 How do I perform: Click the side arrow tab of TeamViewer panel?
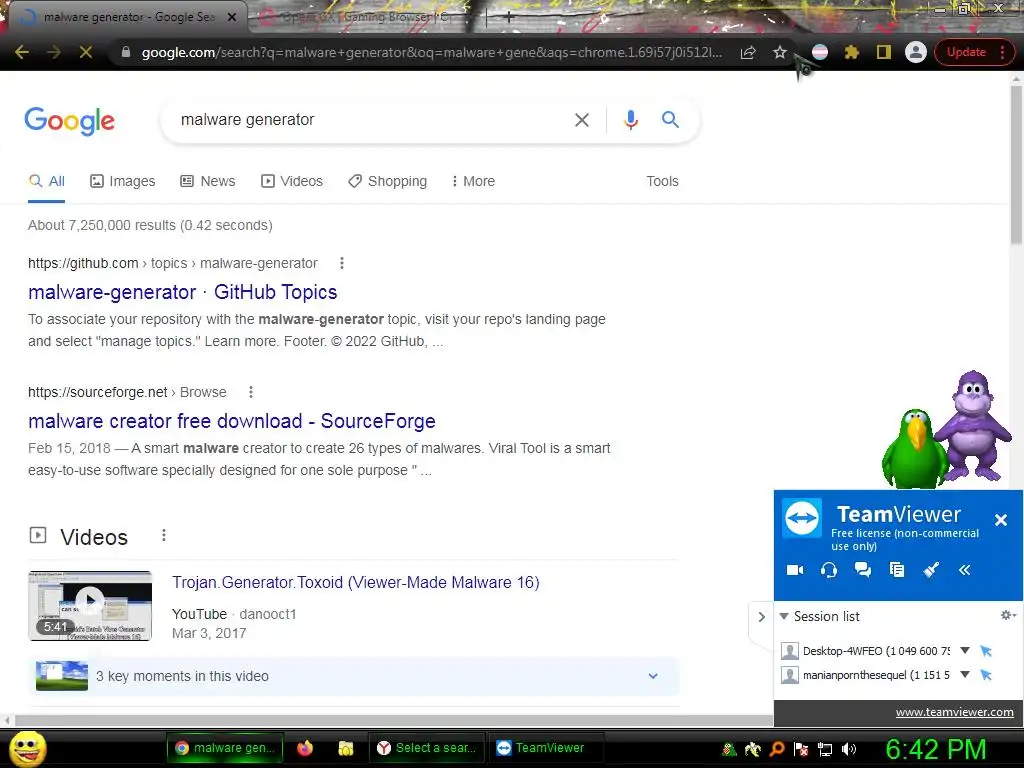[761, 616]
